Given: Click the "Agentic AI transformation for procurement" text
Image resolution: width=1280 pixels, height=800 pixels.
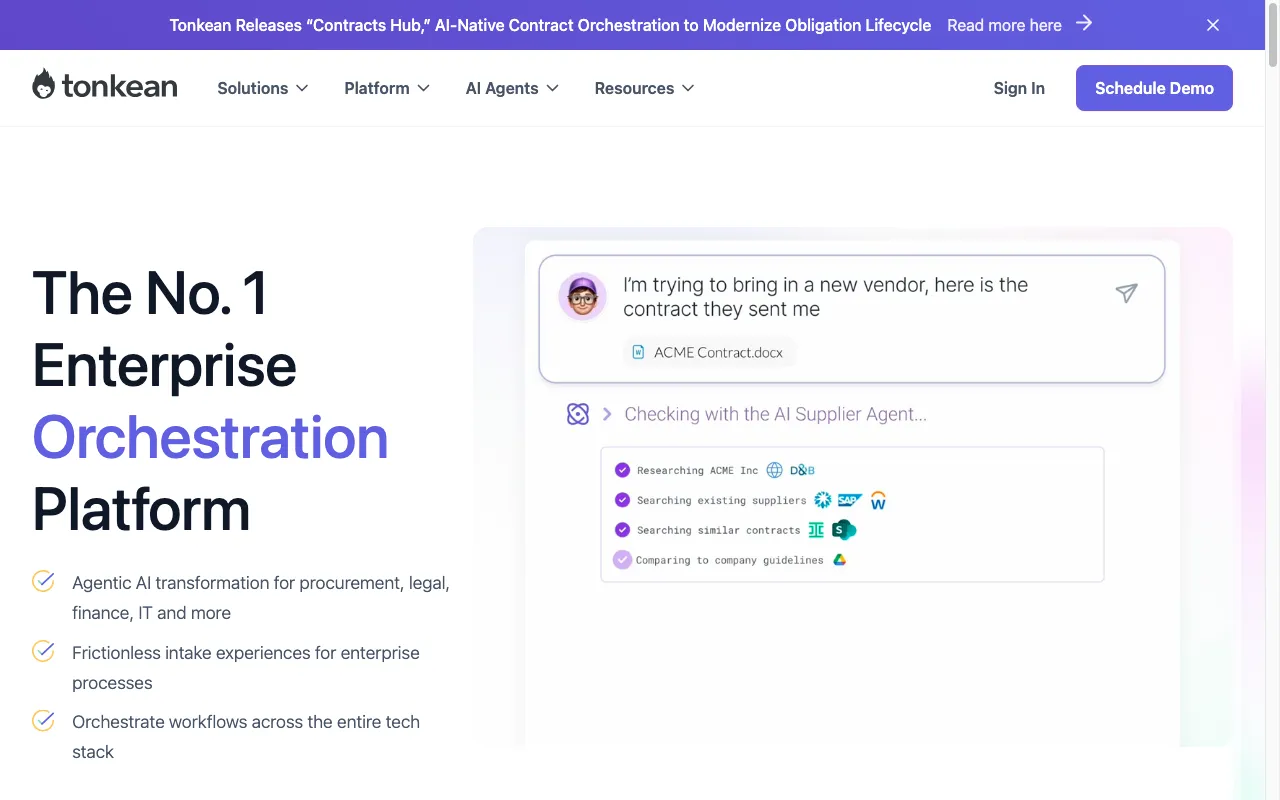Looking at the screenshot, I should (x=261, y=598).
